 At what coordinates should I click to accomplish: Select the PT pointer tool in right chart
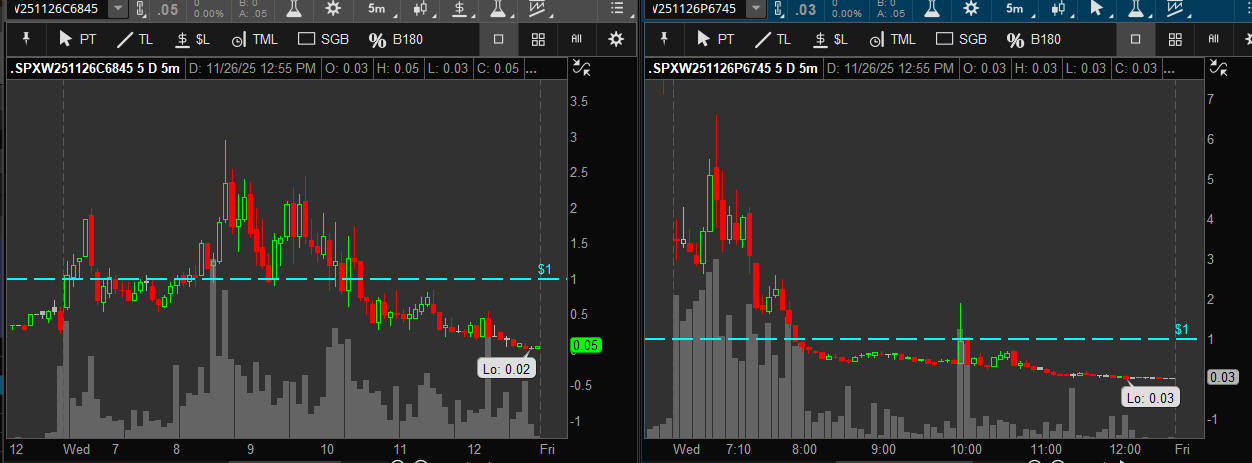pyautogui.click(x=714, y=39)
